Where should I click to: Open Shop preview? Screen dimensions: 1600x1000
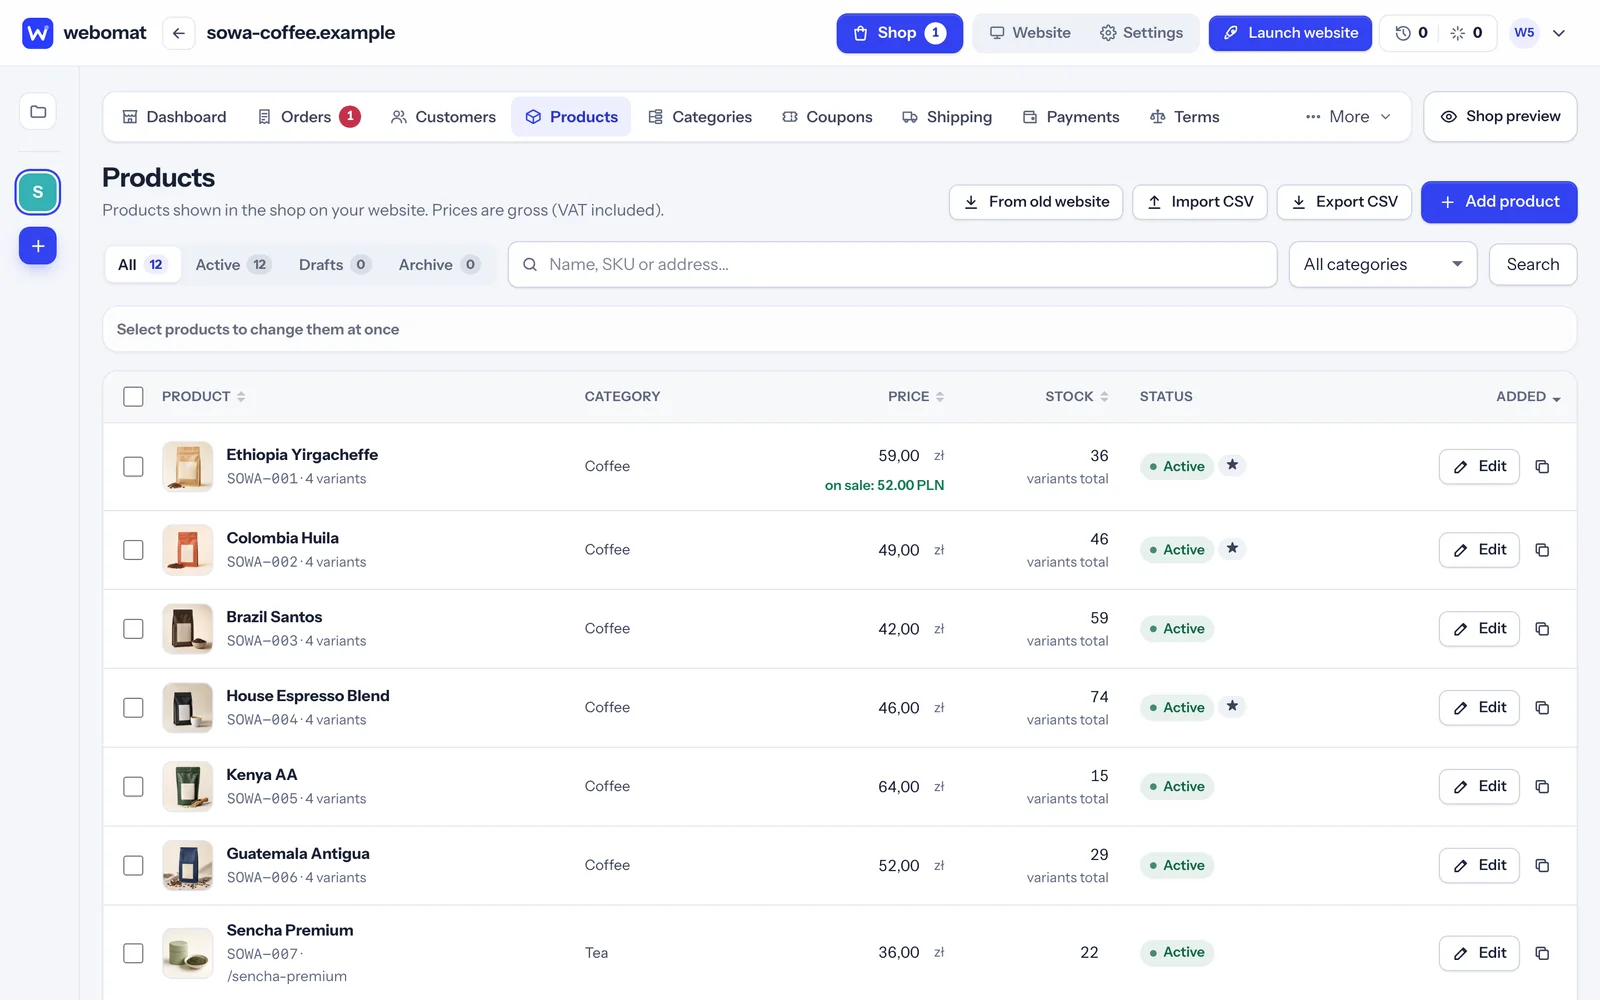coord(1500,117)
